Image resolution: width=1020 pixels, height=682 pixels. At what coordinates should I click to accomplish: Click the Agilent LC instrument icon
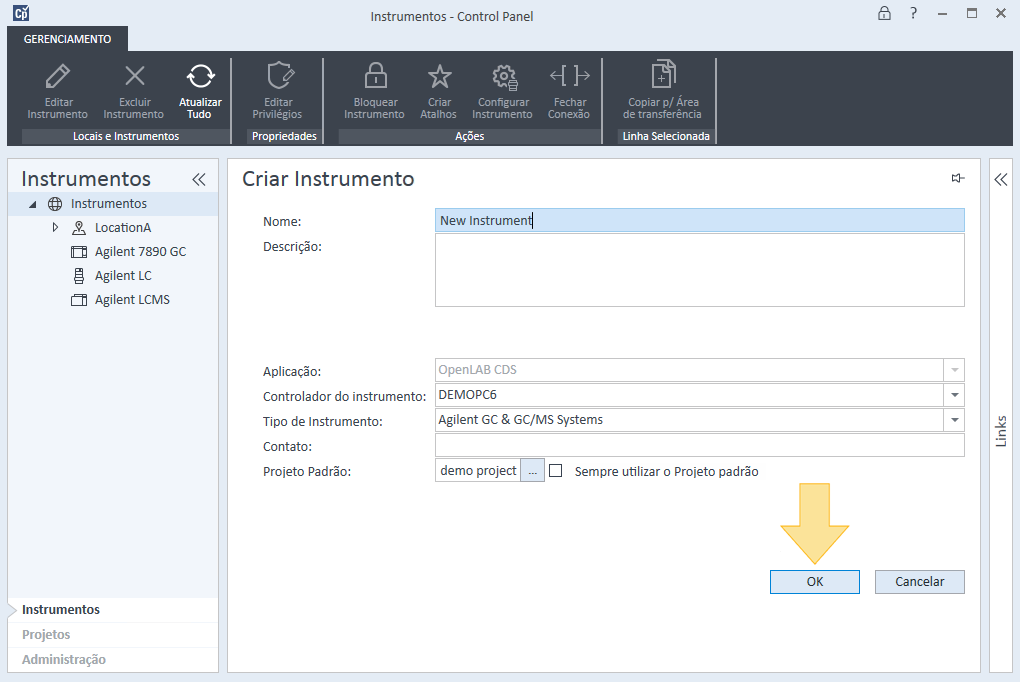point(79,276)
